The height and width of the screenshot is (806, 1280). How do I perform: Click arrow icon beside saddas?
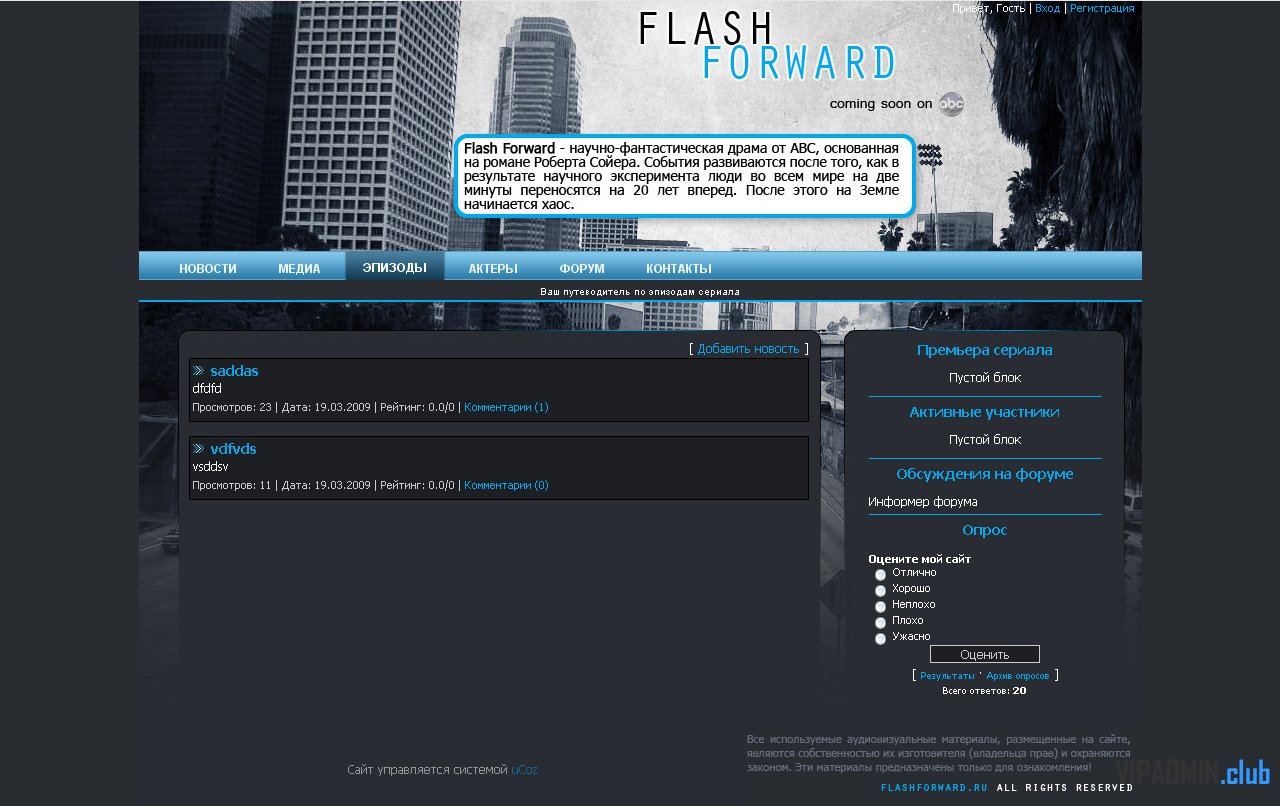[199, 371]
